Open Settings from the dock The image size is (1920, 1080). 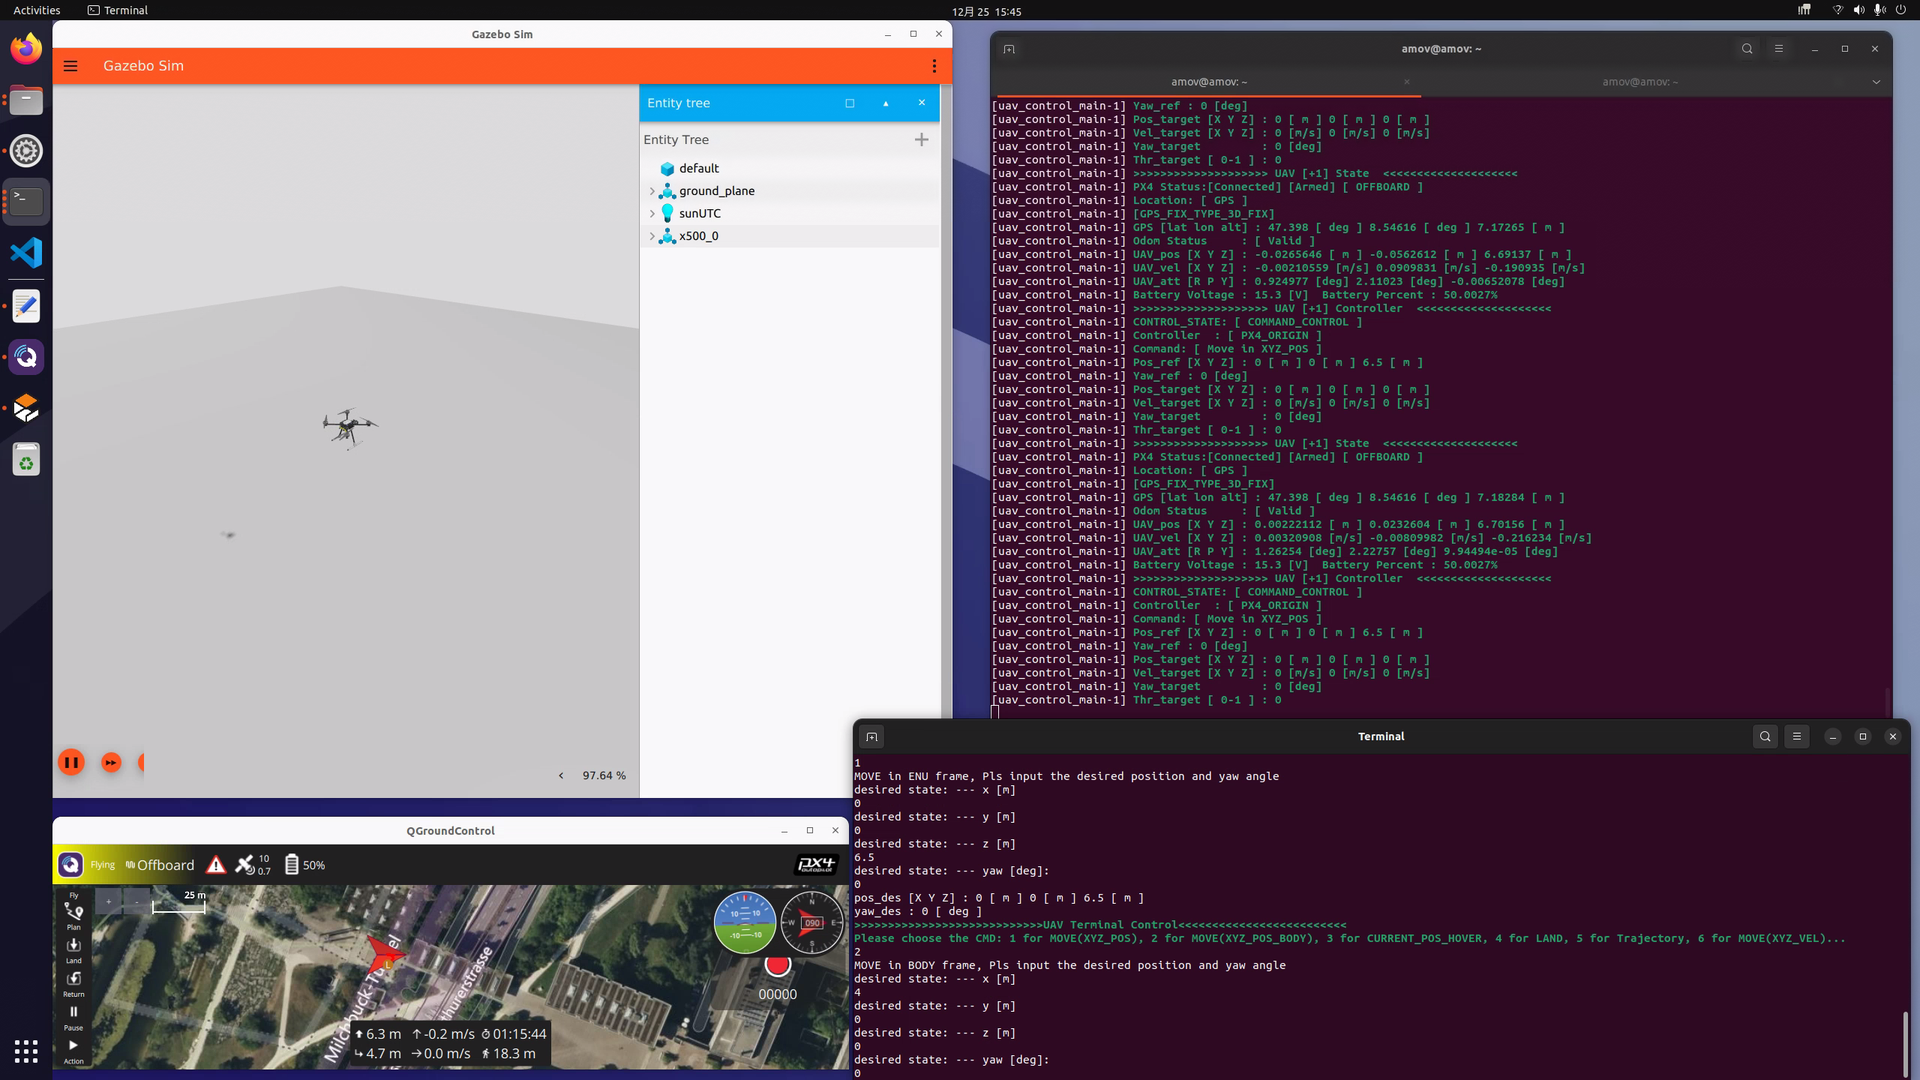26,151
